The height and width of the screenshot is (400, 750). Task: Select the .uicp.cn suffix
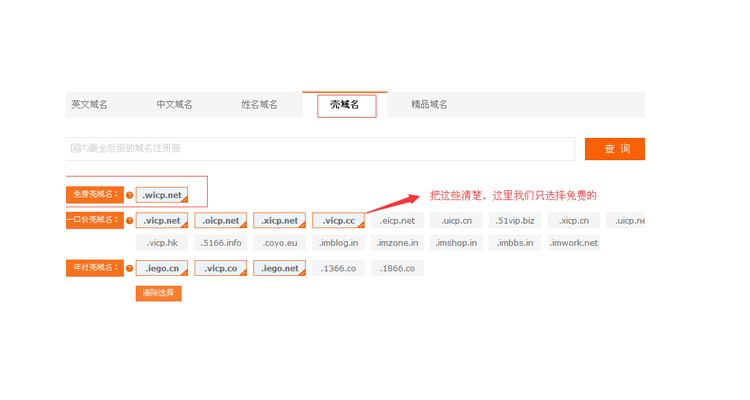(456, 221)
